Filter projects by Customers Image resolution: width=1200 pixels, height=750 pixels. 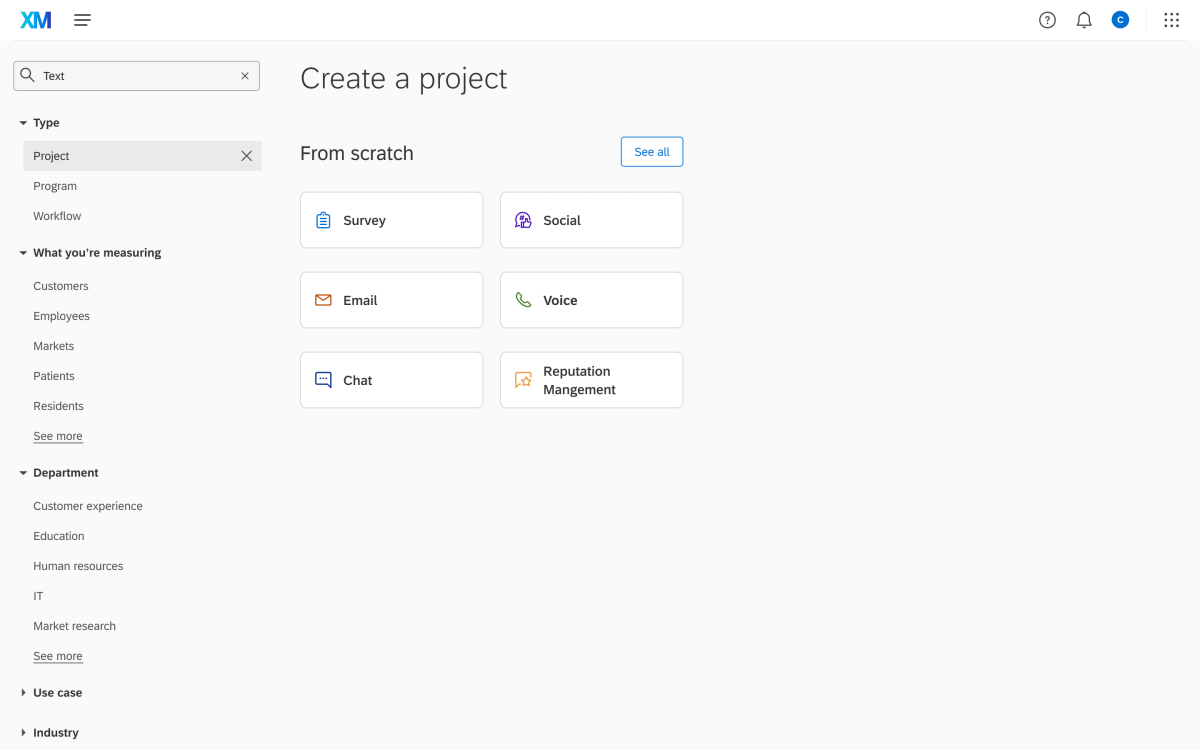60,285
